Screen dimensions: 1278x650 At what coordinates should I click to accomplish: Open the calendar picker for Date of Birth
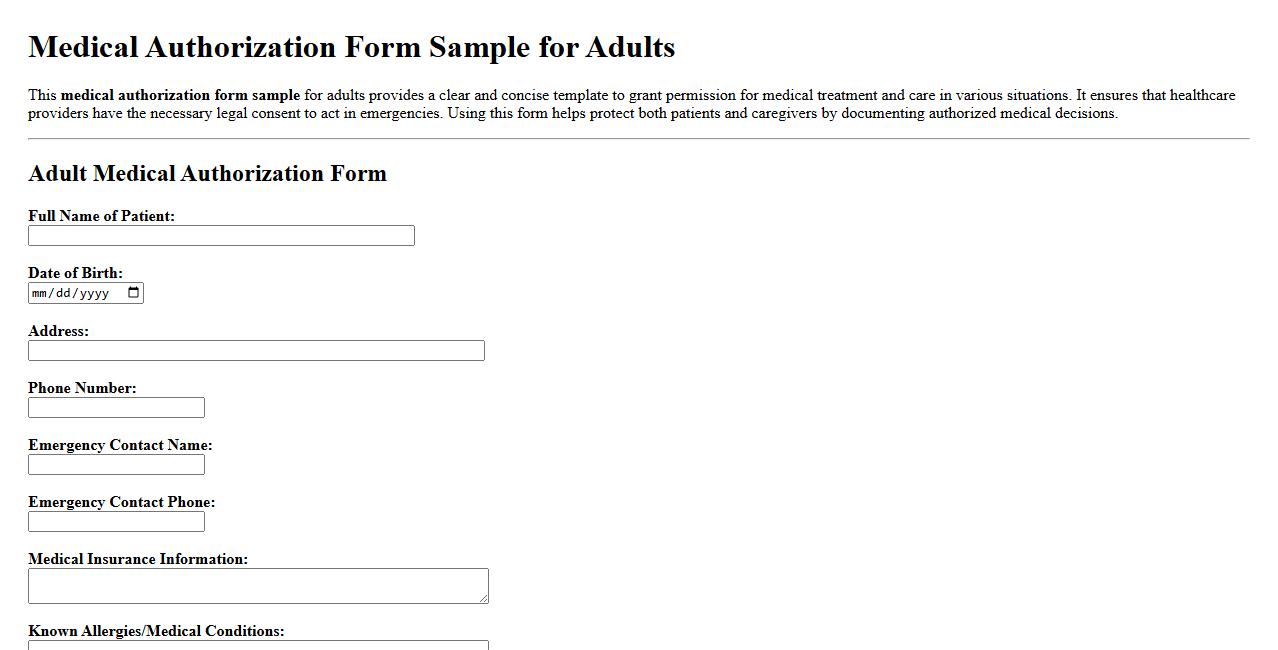coord(133,292)
